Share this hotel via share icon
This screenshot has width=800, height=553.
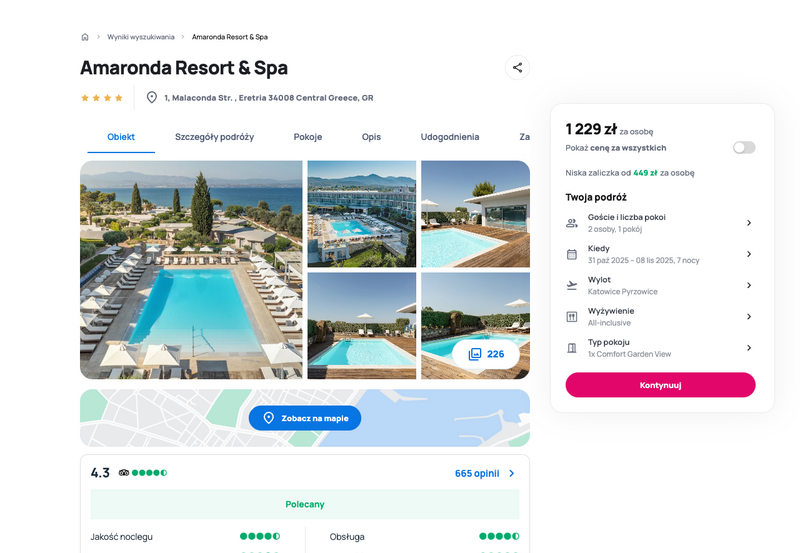[517, 67]
